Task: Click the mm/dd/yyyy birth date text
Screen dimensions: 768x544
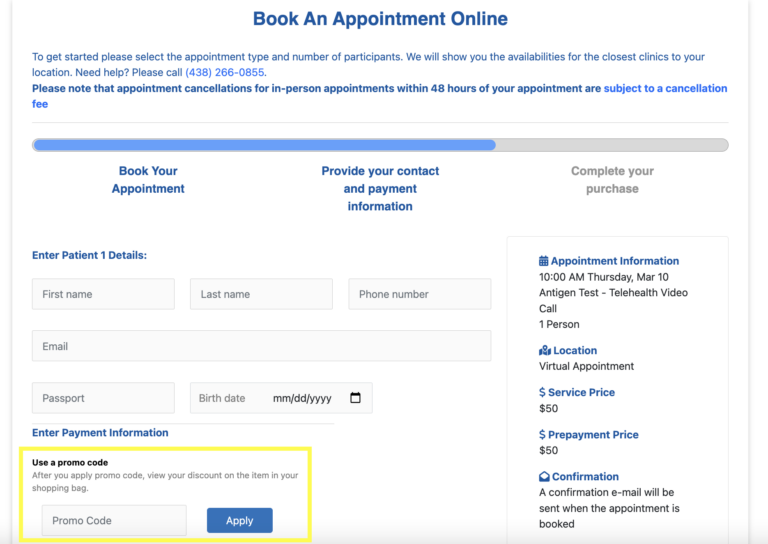Action: [302, 399]
